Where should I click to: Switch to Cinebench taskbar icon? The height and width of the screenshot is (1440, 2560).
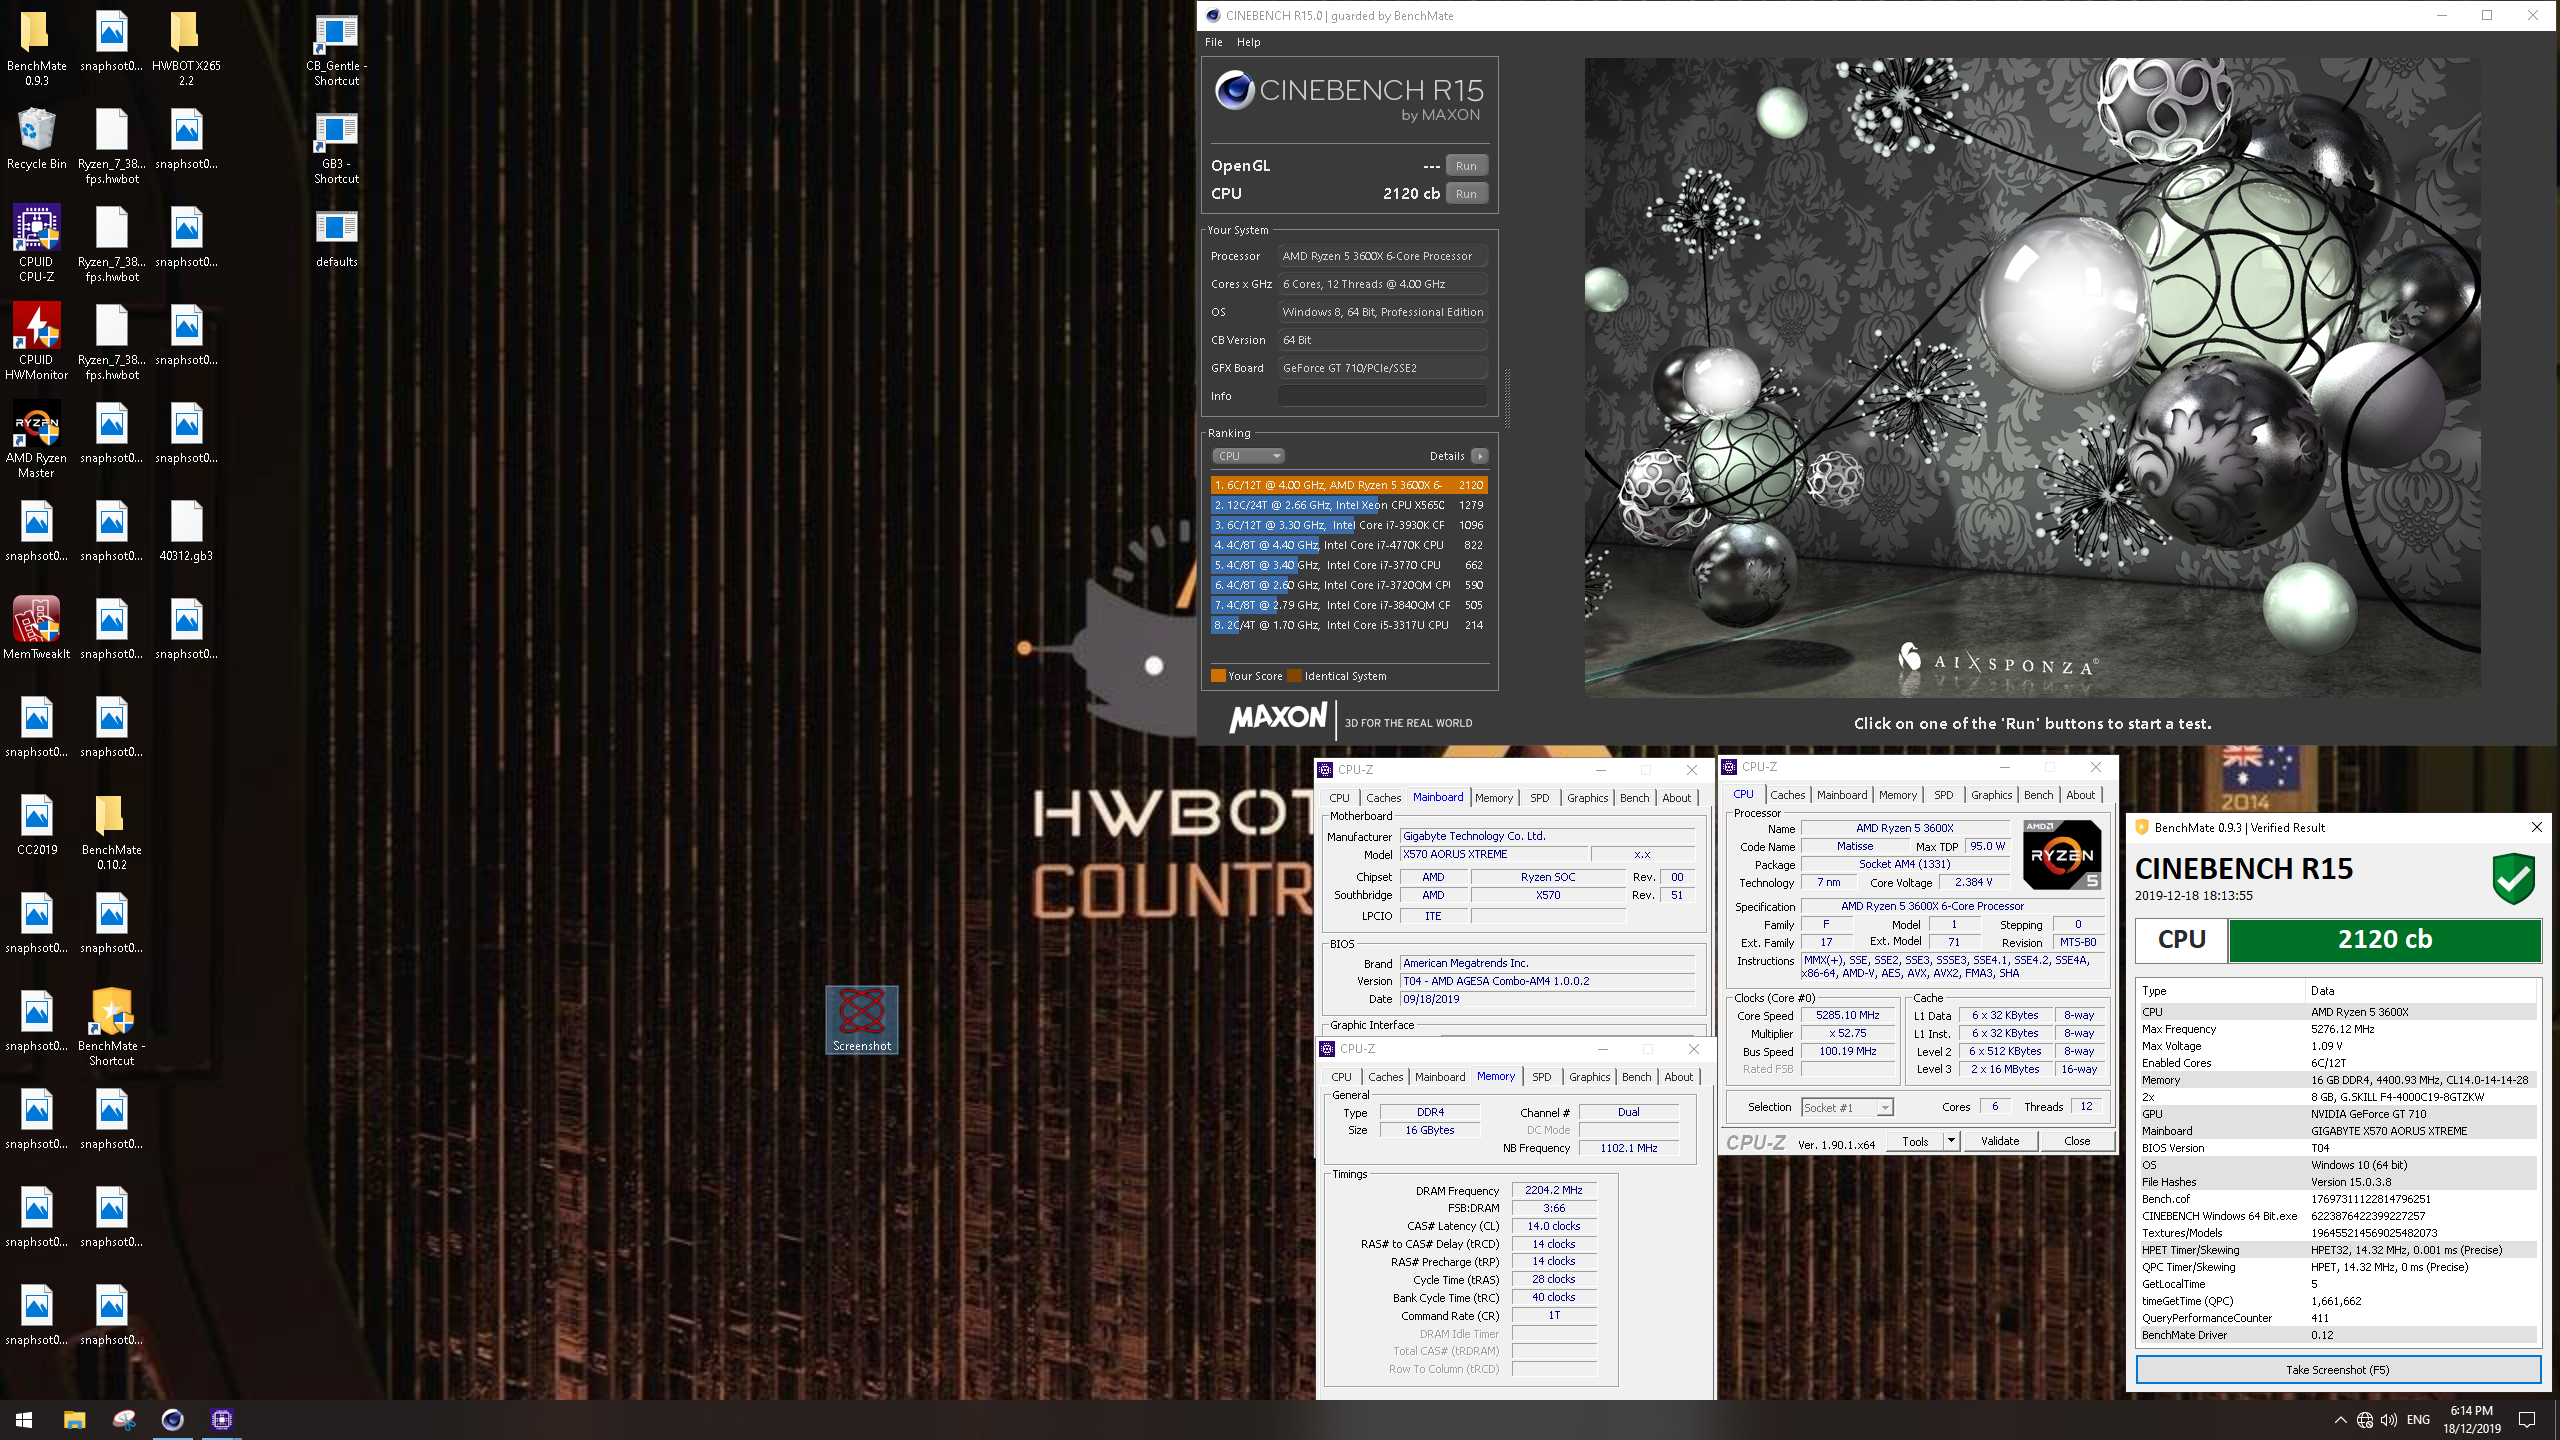pos(172,1420)
